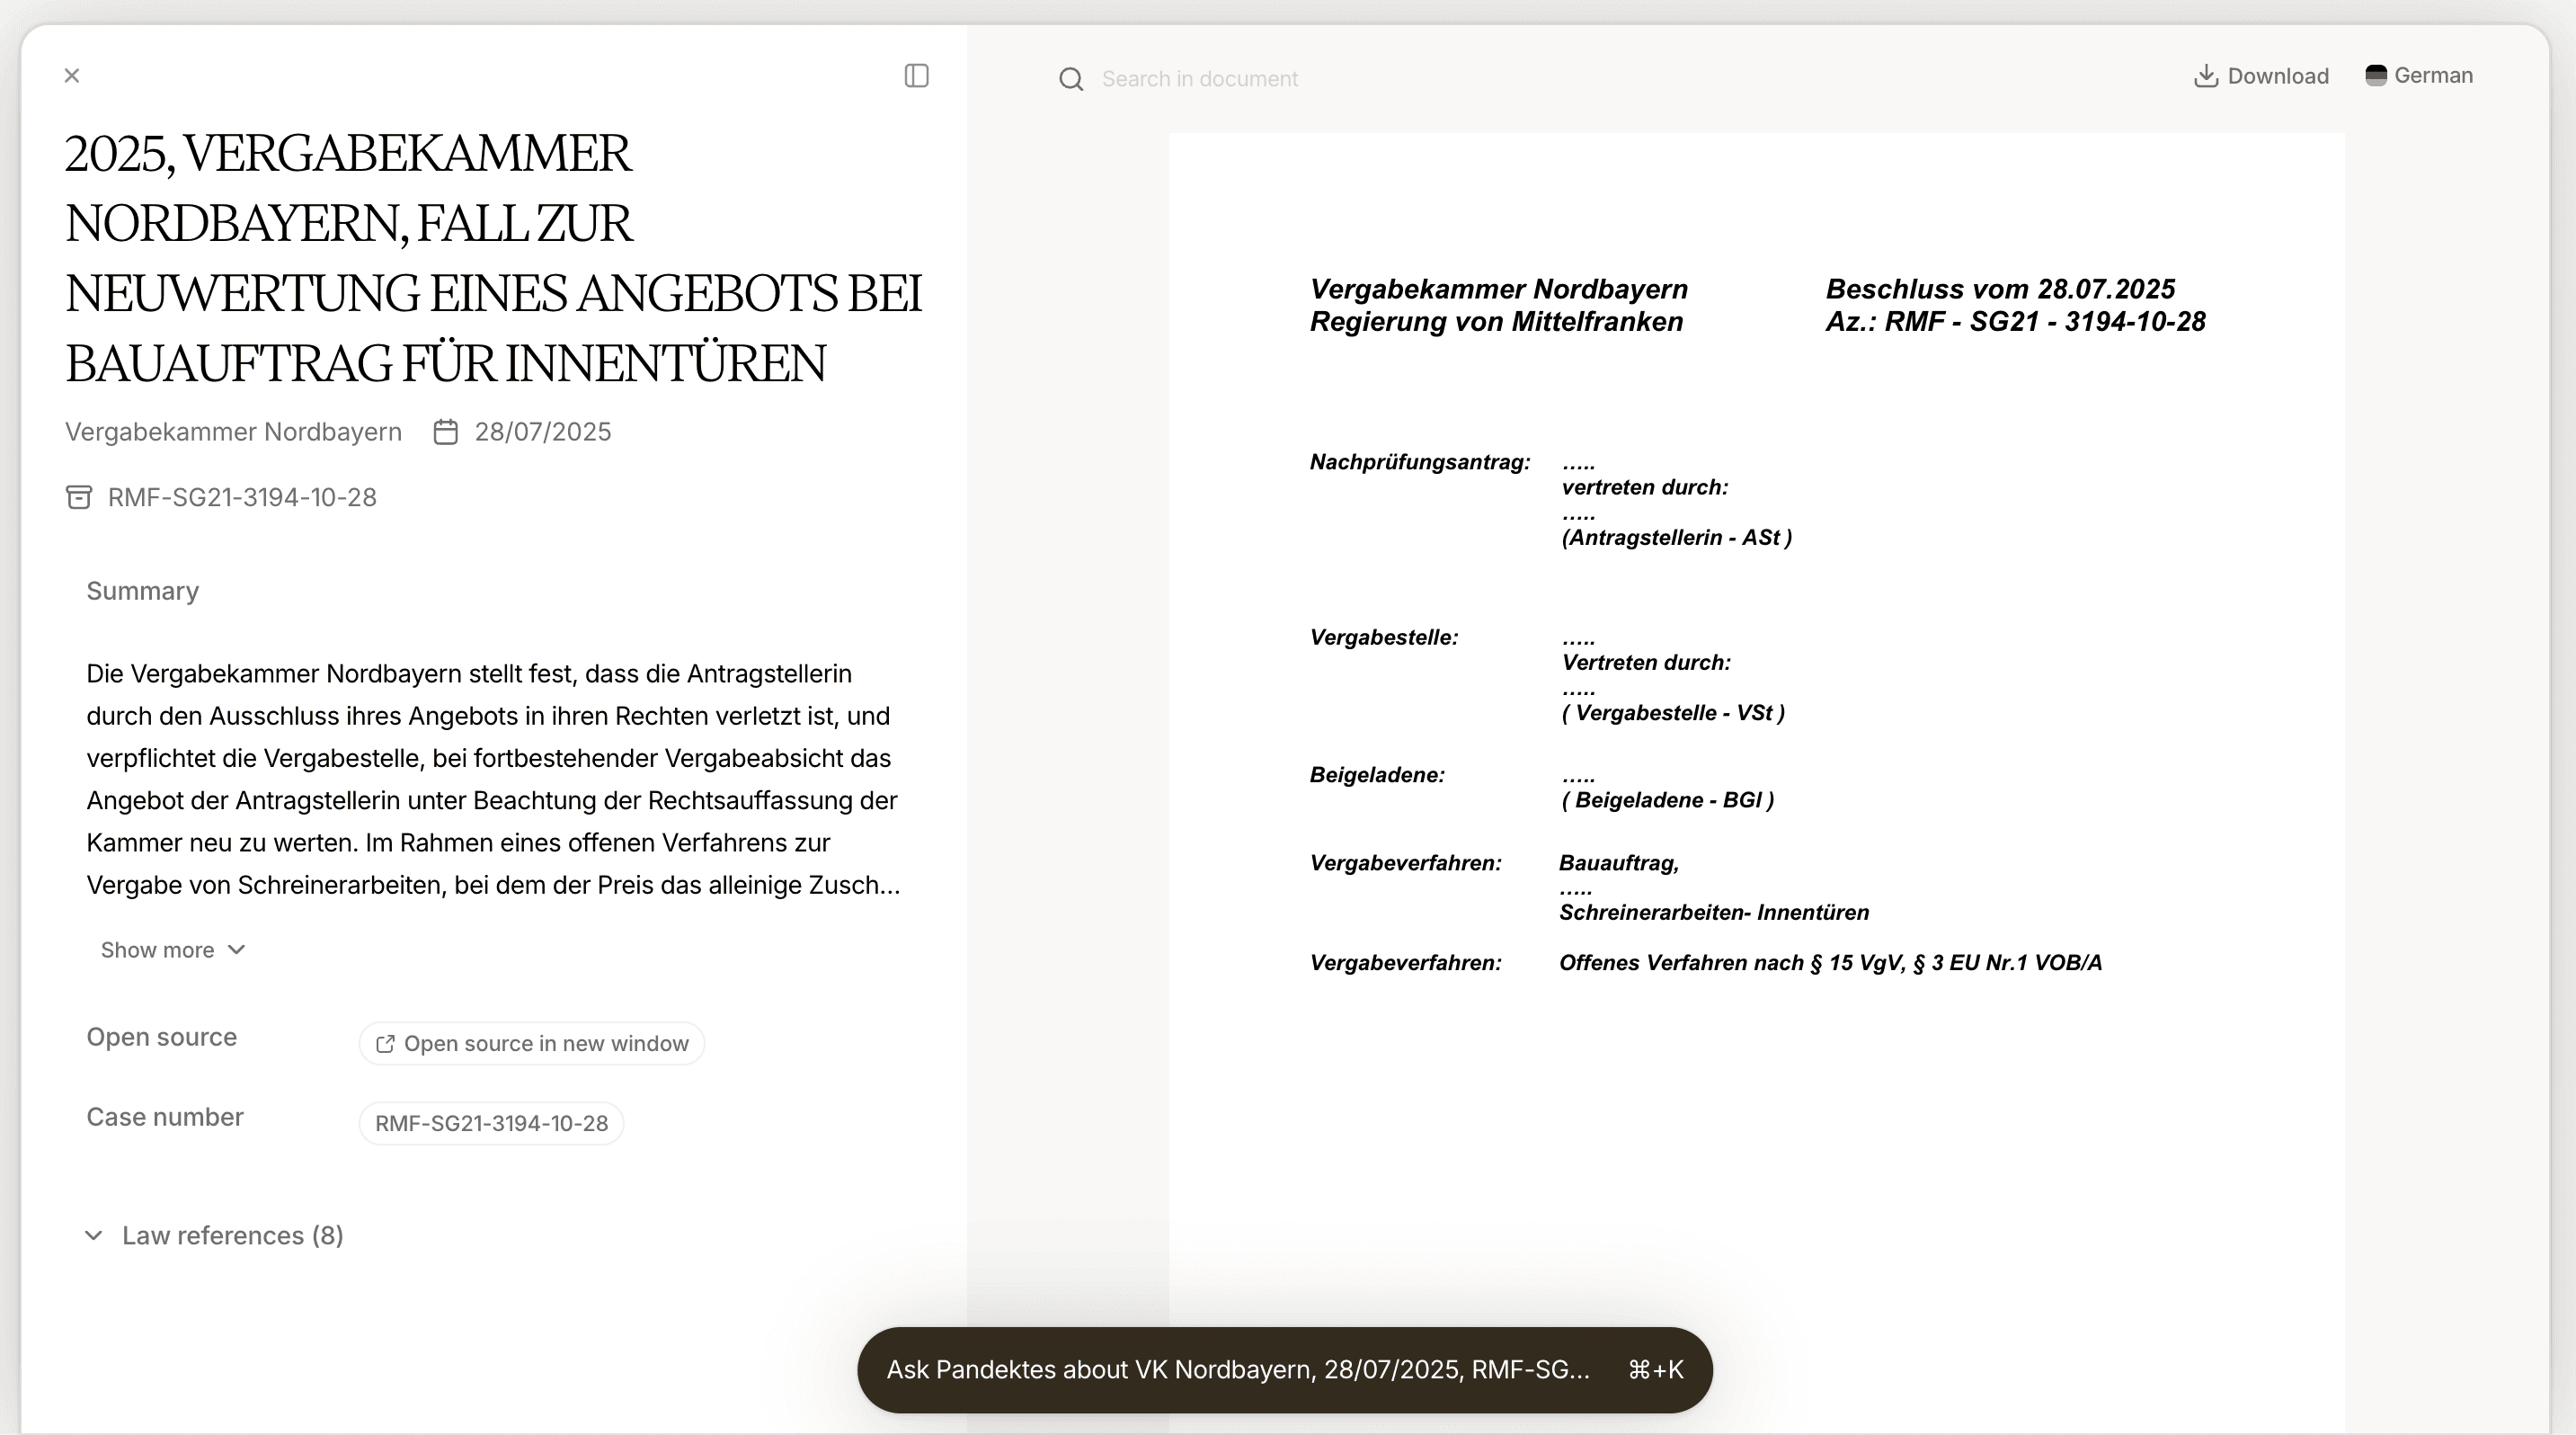Viewport: 2576px width, 1435px height.
Task: Open the Ask Pandektes prompt bar
Action: pos(1237,1370)
